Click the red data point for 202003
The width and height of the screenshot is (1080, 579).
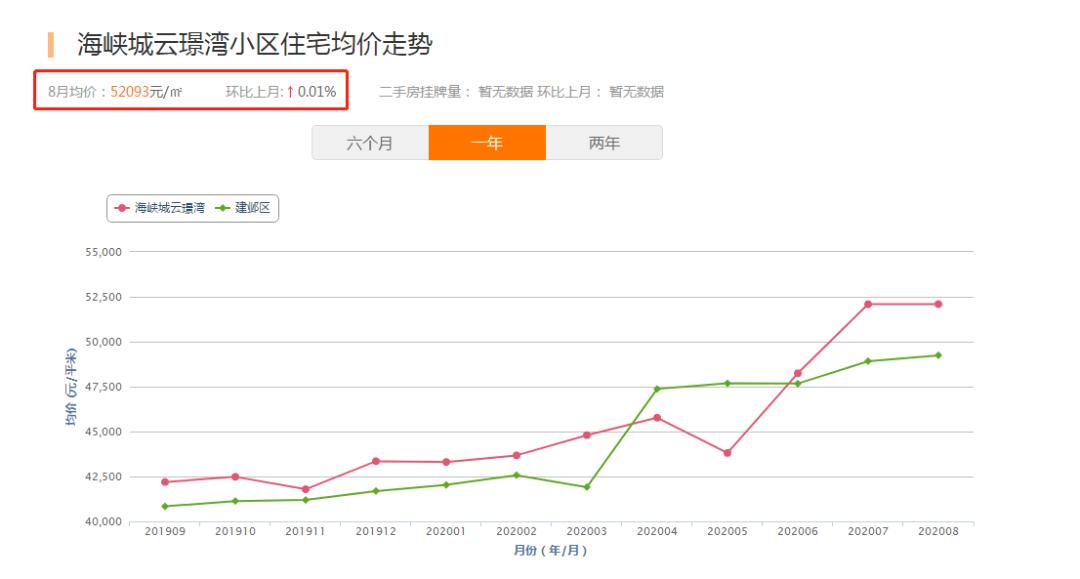[586, 435]
